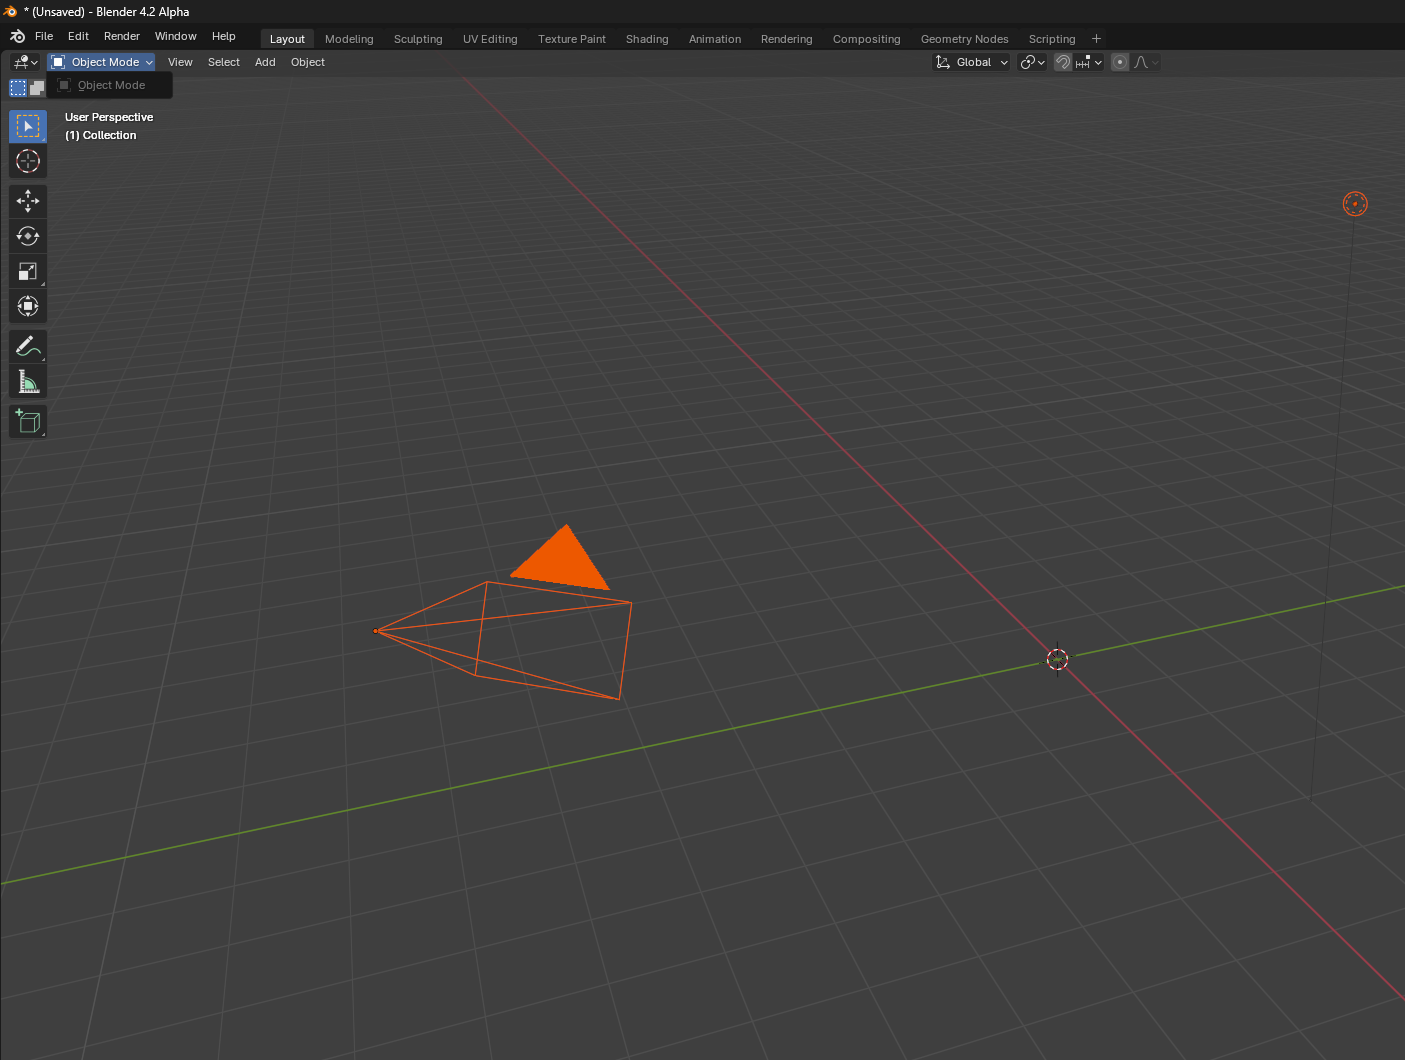Switch to the Rendering workspace tab
This screenshot has height=1060, width=1405.
(x=787, y=39)
